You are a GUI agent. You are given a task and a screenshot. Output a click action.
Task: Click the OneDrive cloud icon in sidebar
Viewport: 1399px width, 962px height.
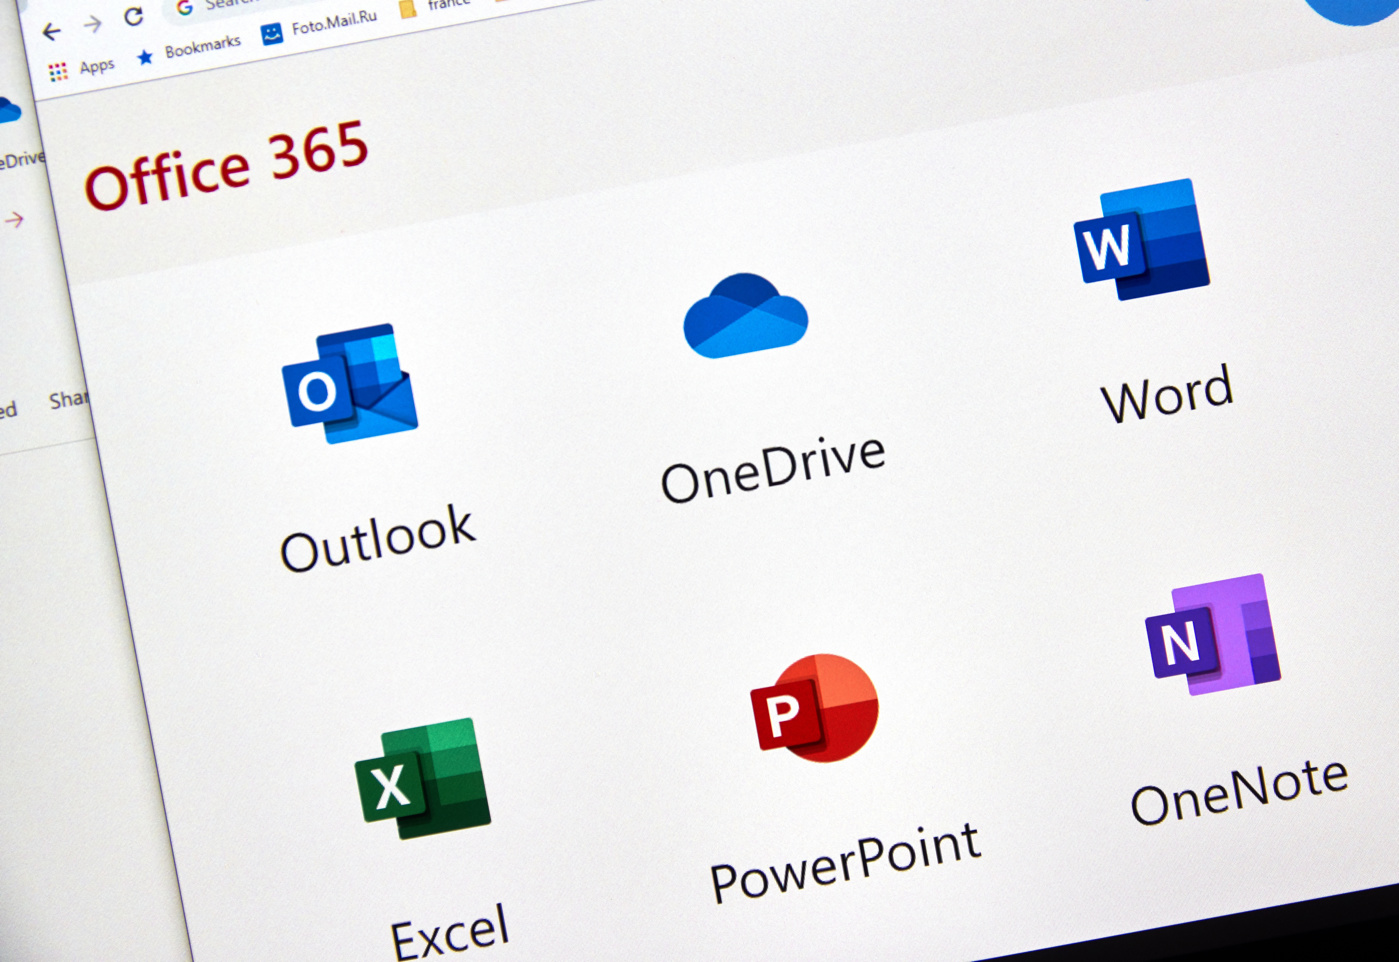coord(8,110)
